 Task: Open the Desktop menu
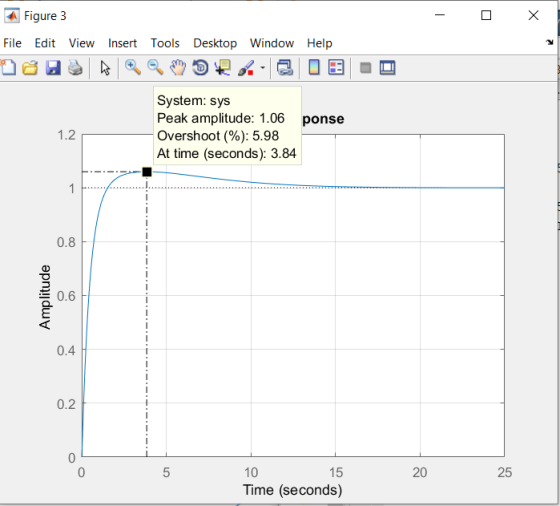215,43
